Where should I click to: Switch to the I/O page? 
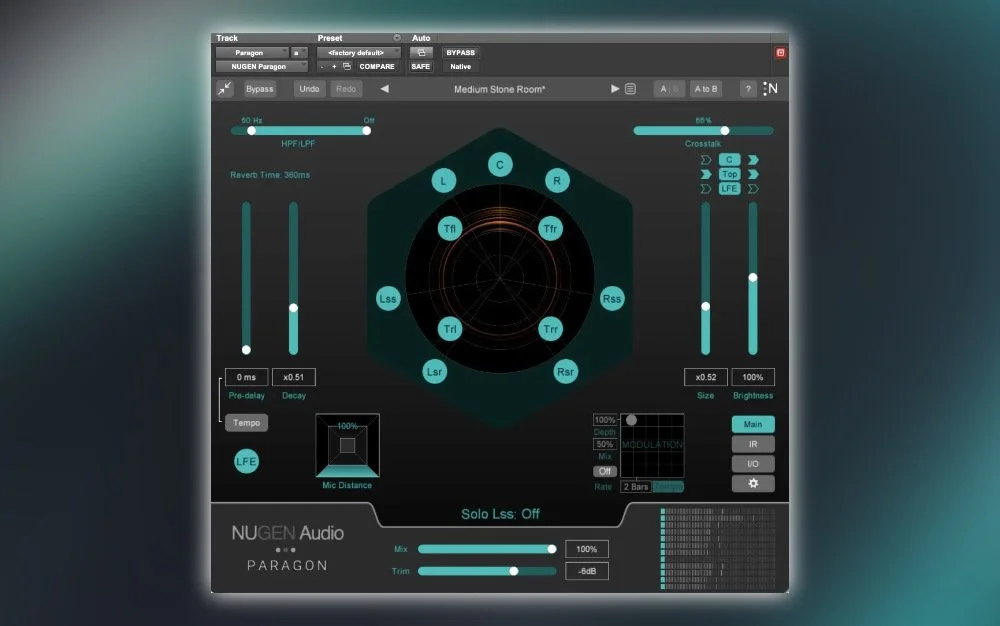pyautogui.click(x=753, y=463)
